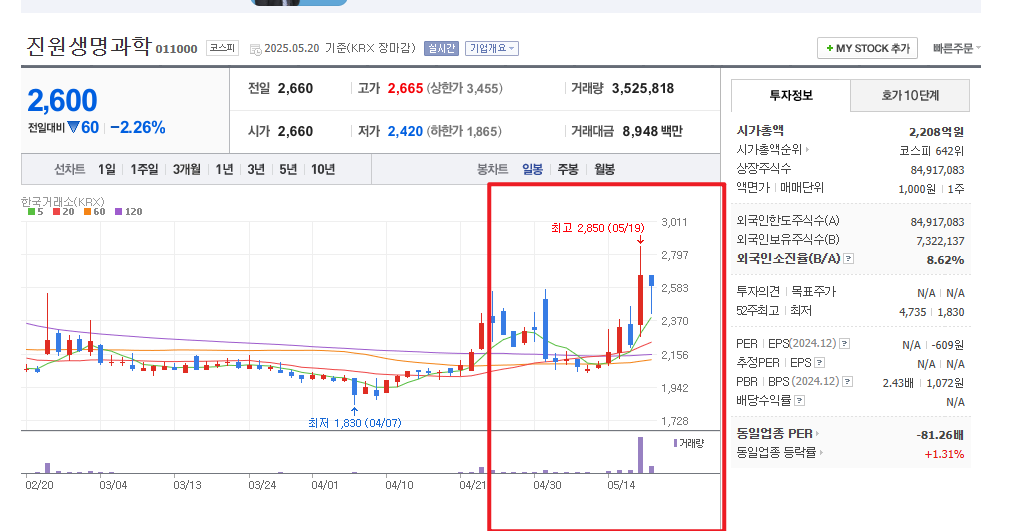The image size is (1023, 531).
Task: Select 일봉 daily candle chart
Action: pyautogui.click(x=532, y=170)
